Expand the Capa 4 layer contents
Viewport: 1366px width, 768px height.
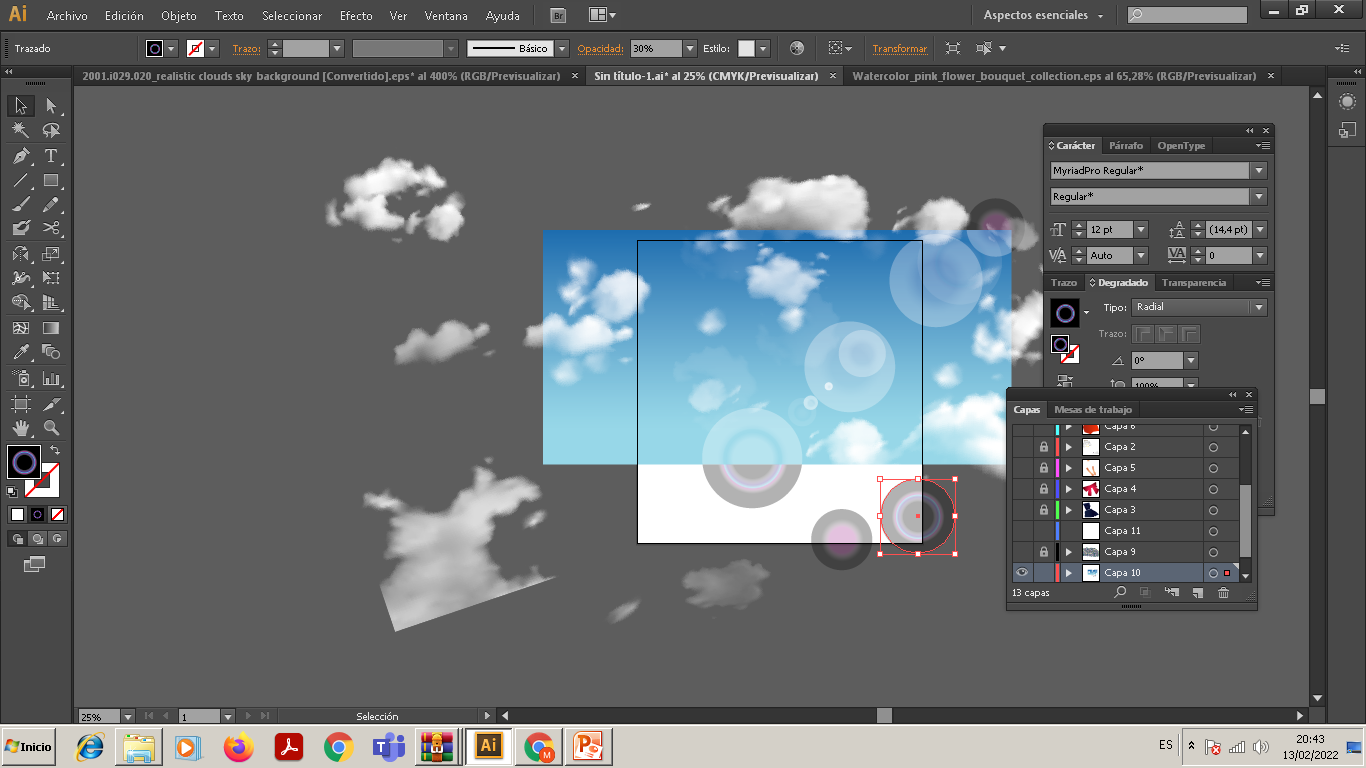click(x=1069, y=489)
